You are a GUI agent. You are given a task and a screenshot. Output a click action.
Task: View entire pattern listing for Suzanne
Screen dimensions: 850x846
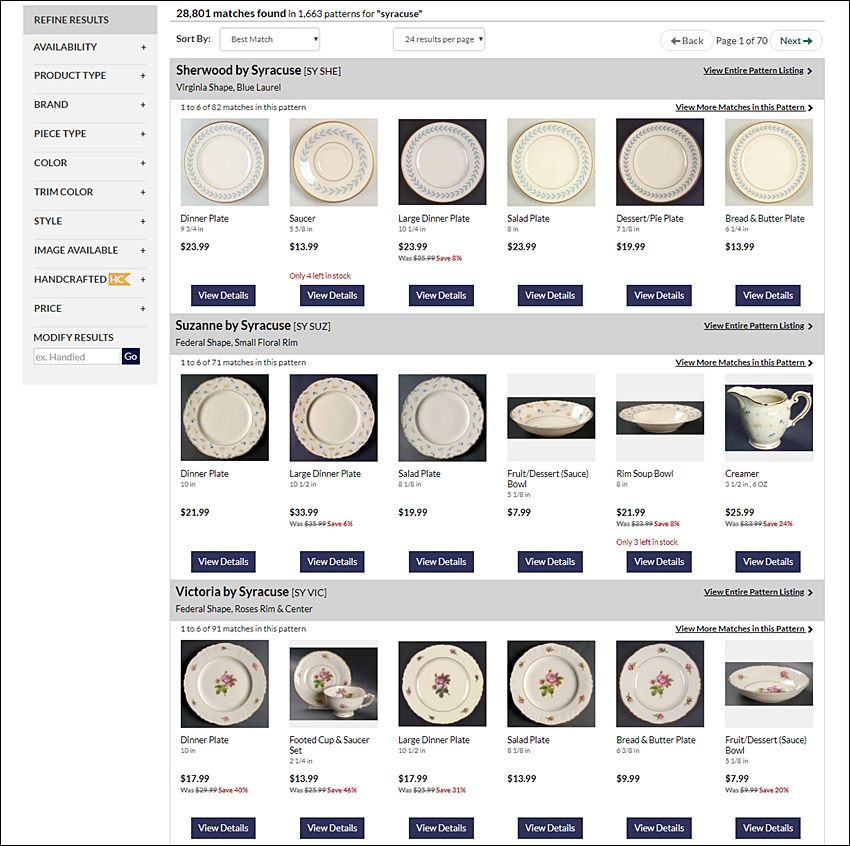pos(758,326)
